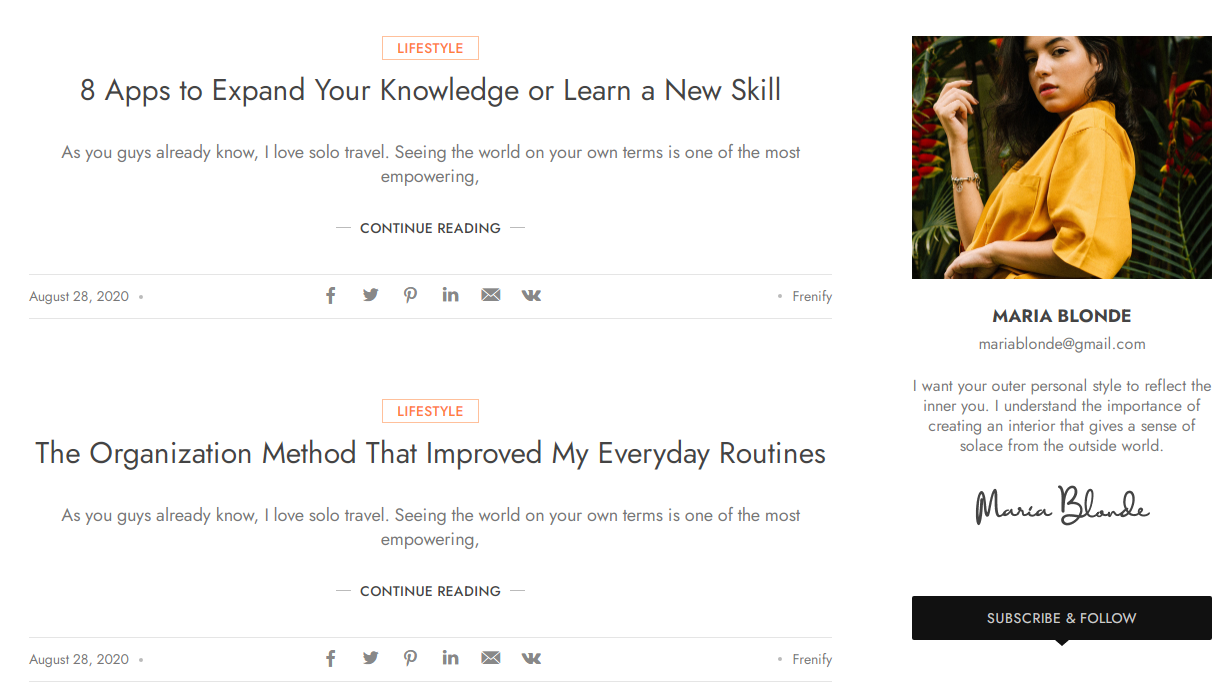Share the 8 Apps post on LinkedIn

coord(450,295)
